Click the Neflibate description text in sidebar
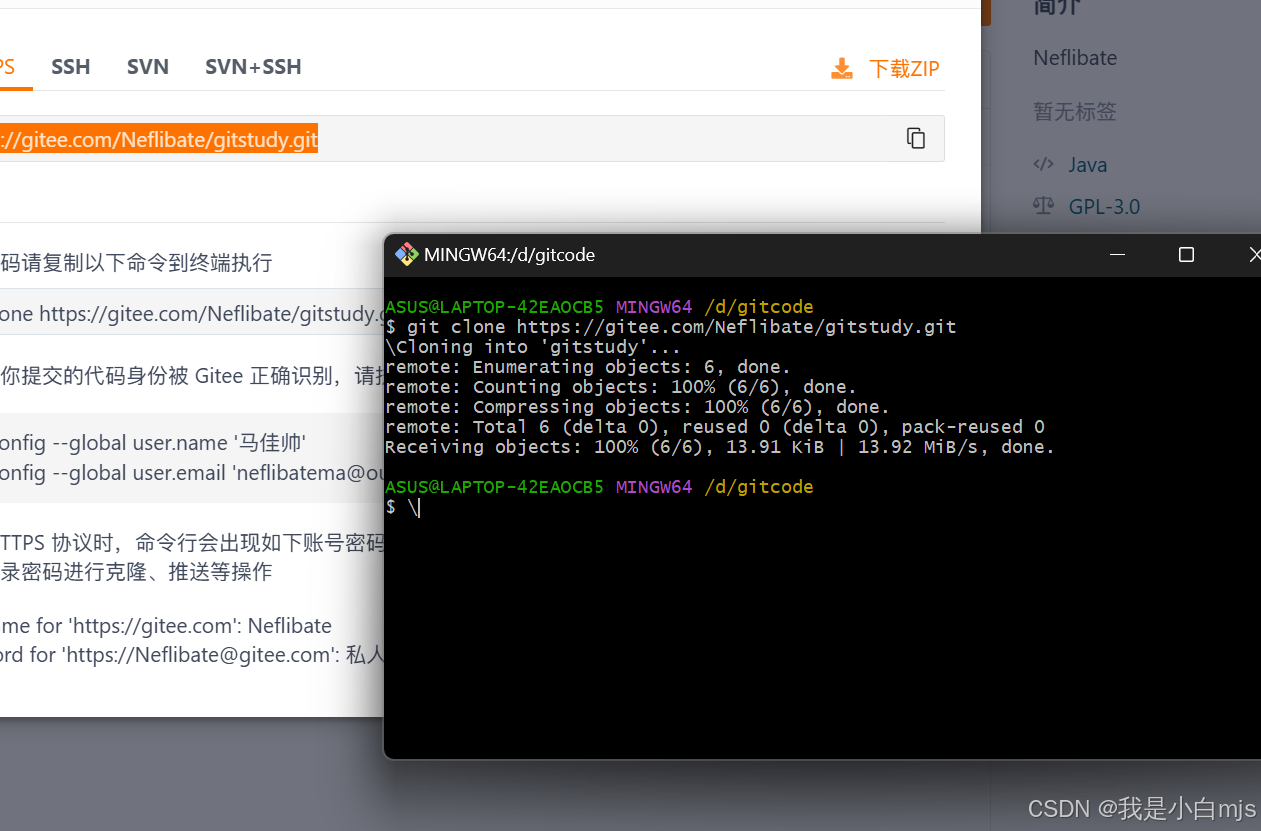The width and height of the screenshot is (1261, 831). pyautogui.click(x=1075, y=58)
